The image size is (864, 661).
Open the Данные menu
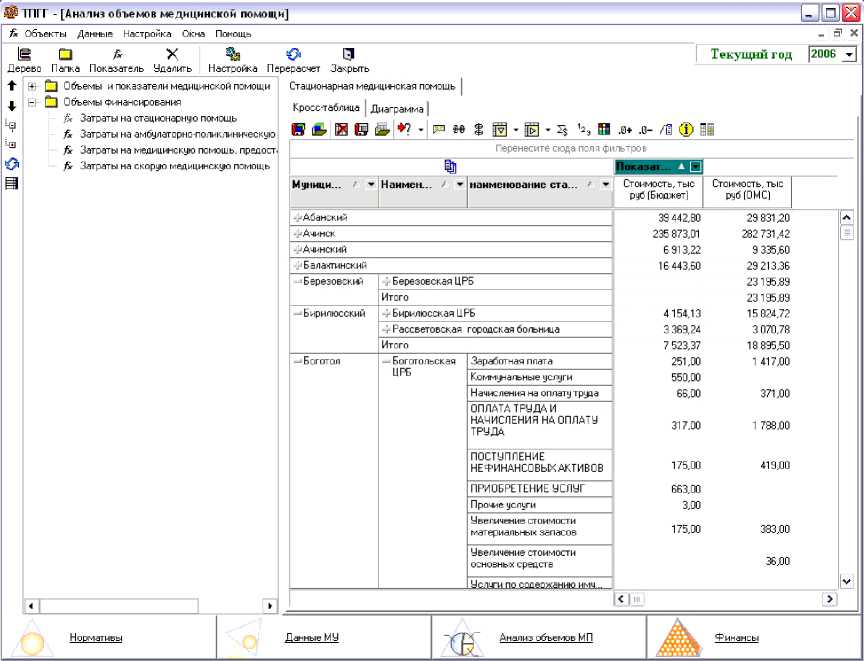(95, 33)
